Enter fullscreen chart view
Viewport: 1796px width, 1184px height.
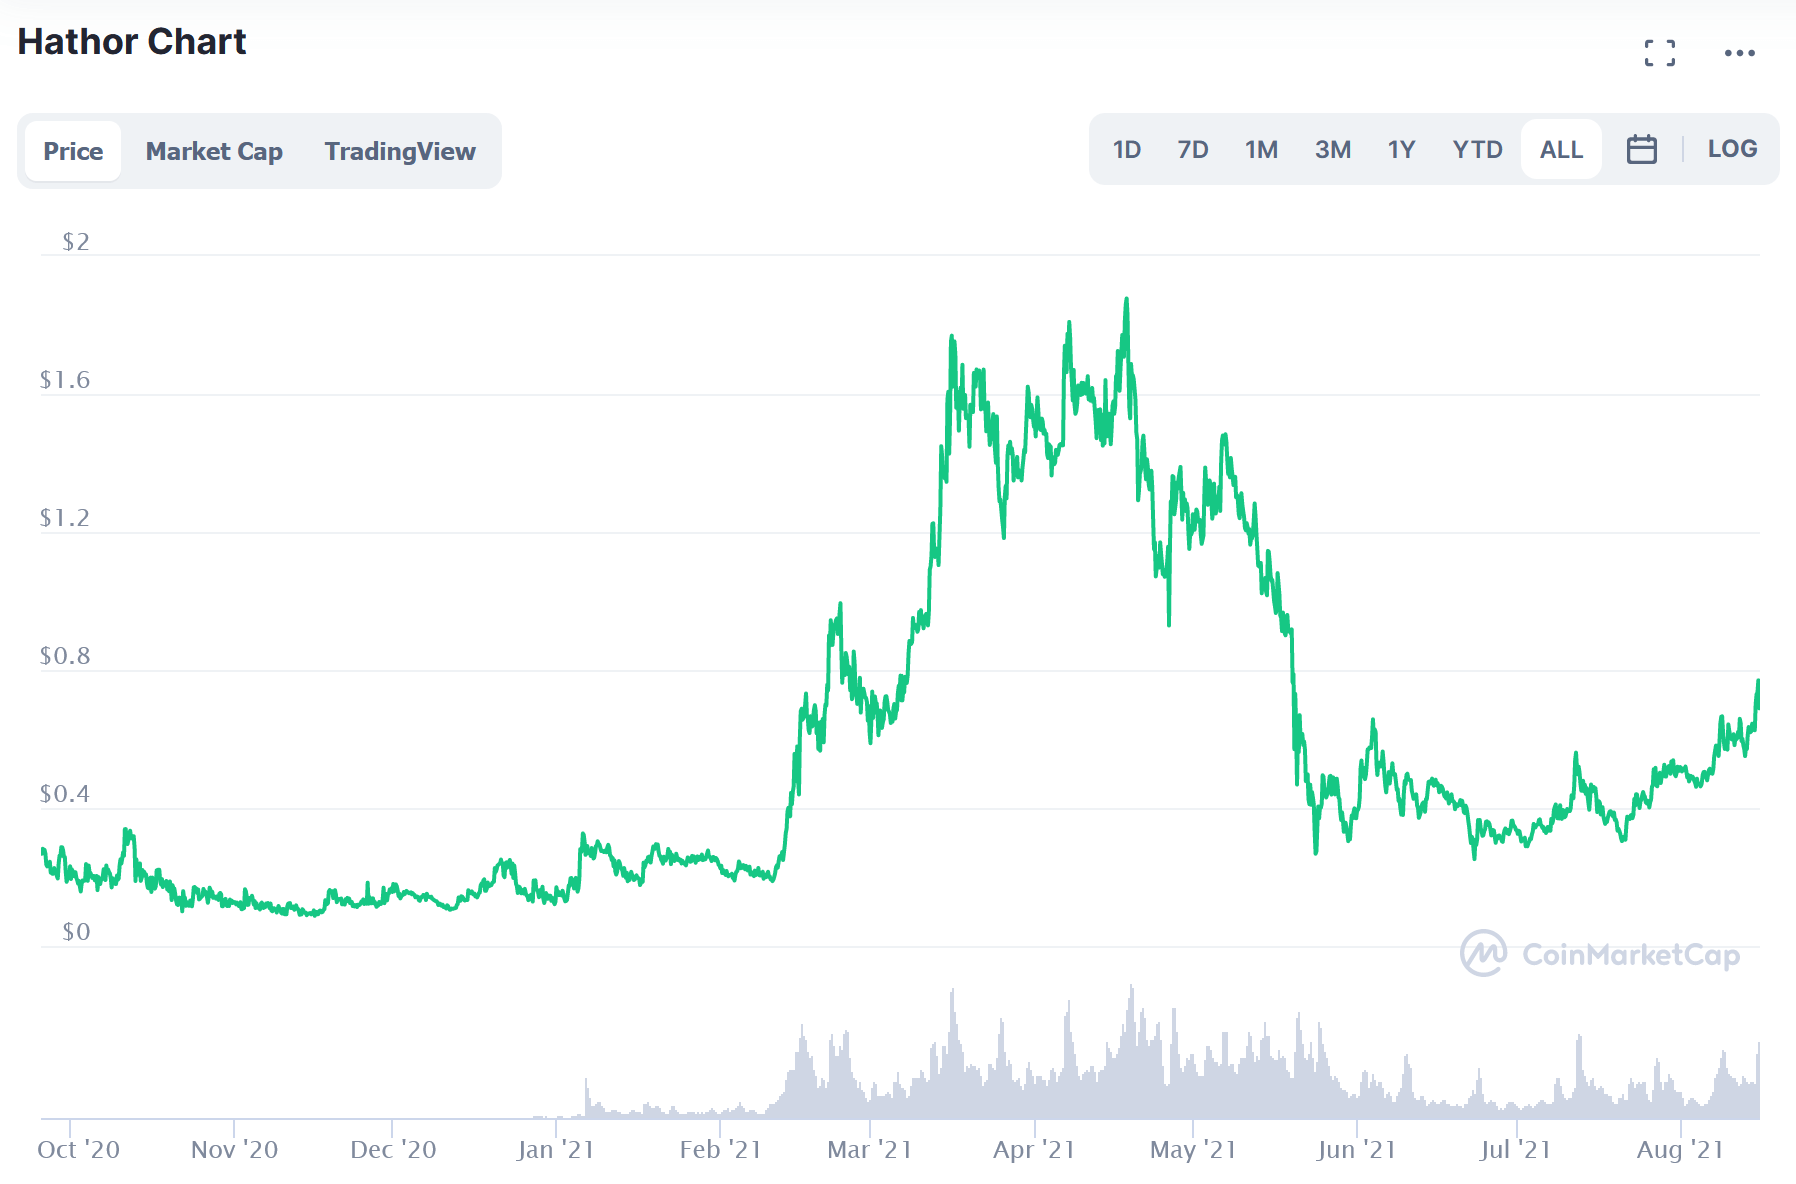pos(1659,53)
